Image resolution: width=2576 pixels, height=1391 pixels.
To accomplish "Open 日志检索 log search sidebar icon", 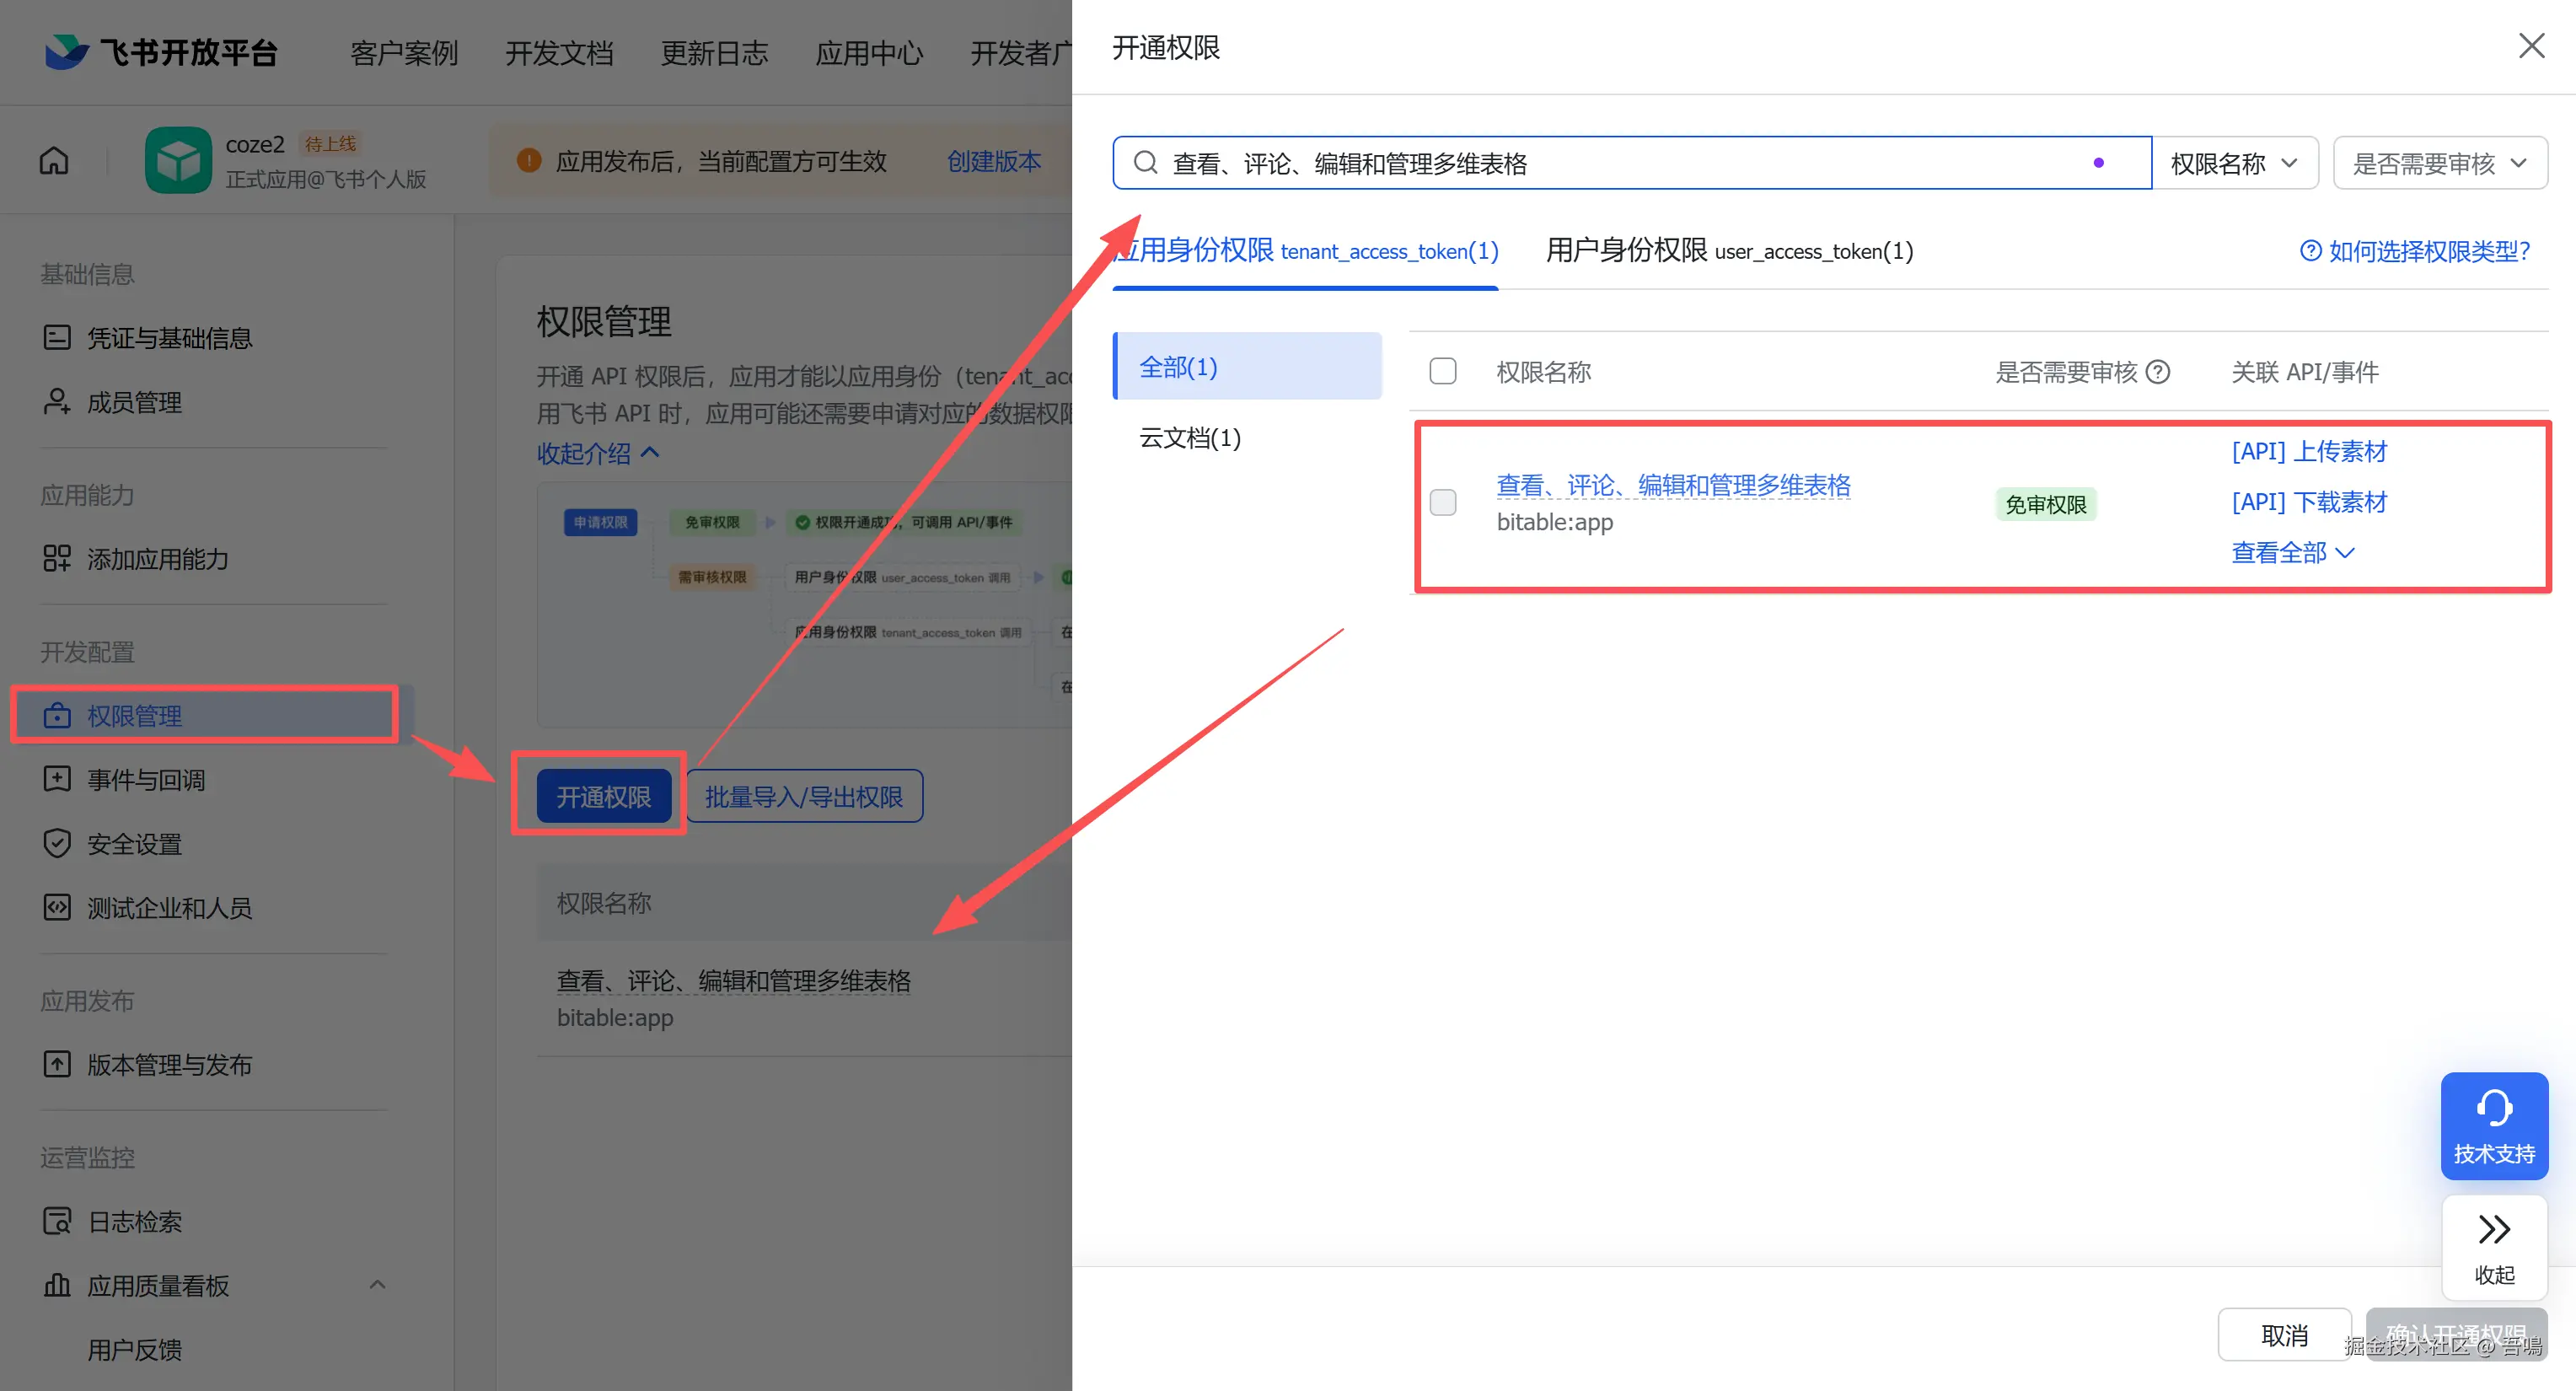I will [x=57, y=1221].
